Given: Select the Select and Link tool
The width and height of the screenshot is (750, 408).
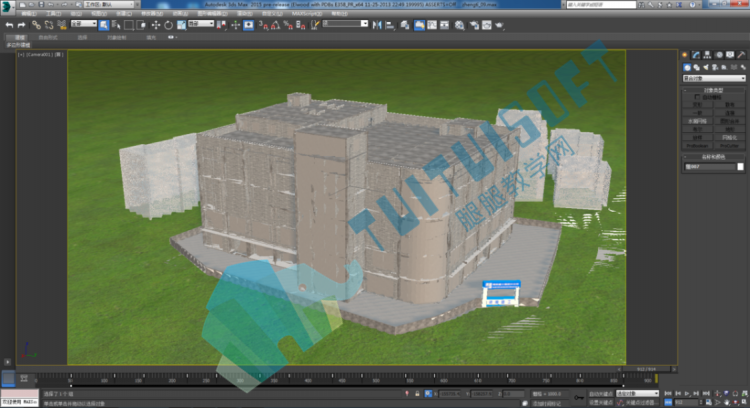Looking at the screenshot, I should click(36, 25).
